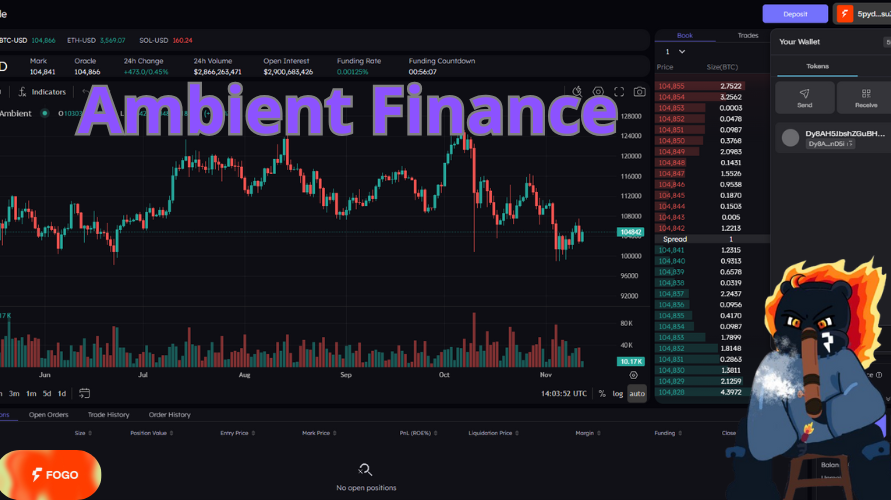Sort positions by Mark Price column
Viewport: 891px width, 500px height.
point(319,433)
